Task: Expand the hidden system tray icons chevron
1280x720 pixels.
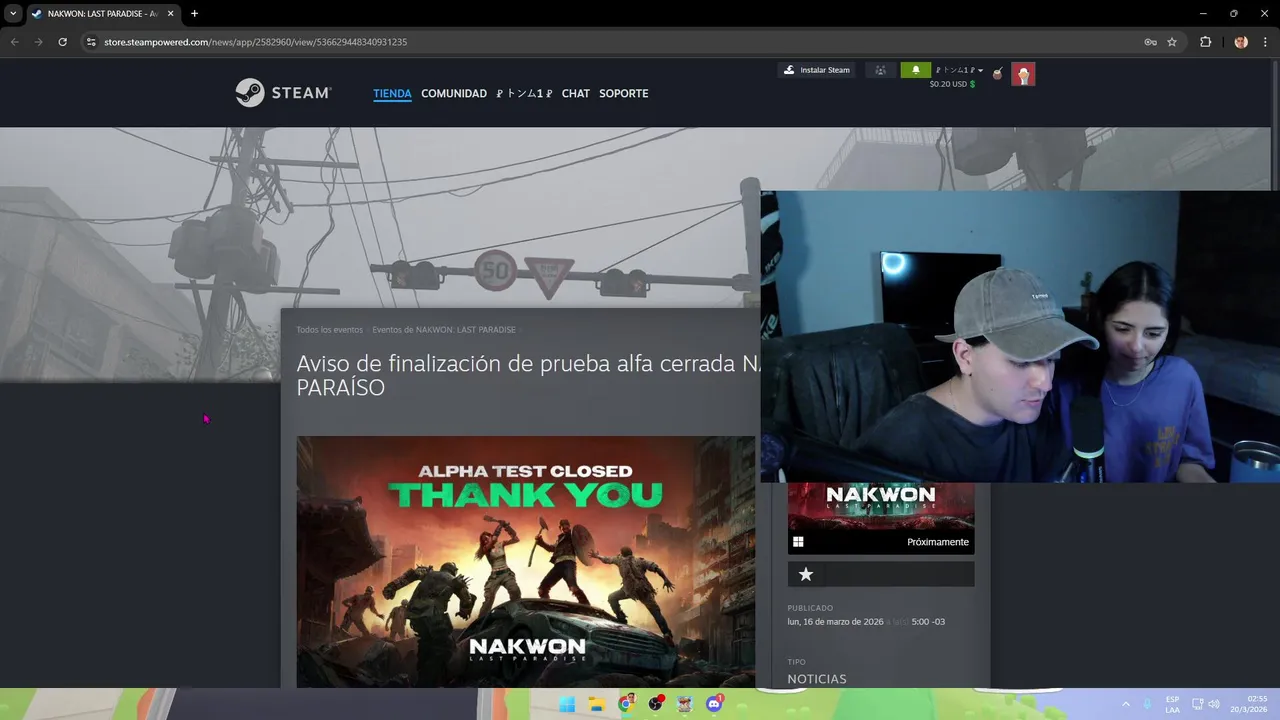Action: pos(1126,704)
